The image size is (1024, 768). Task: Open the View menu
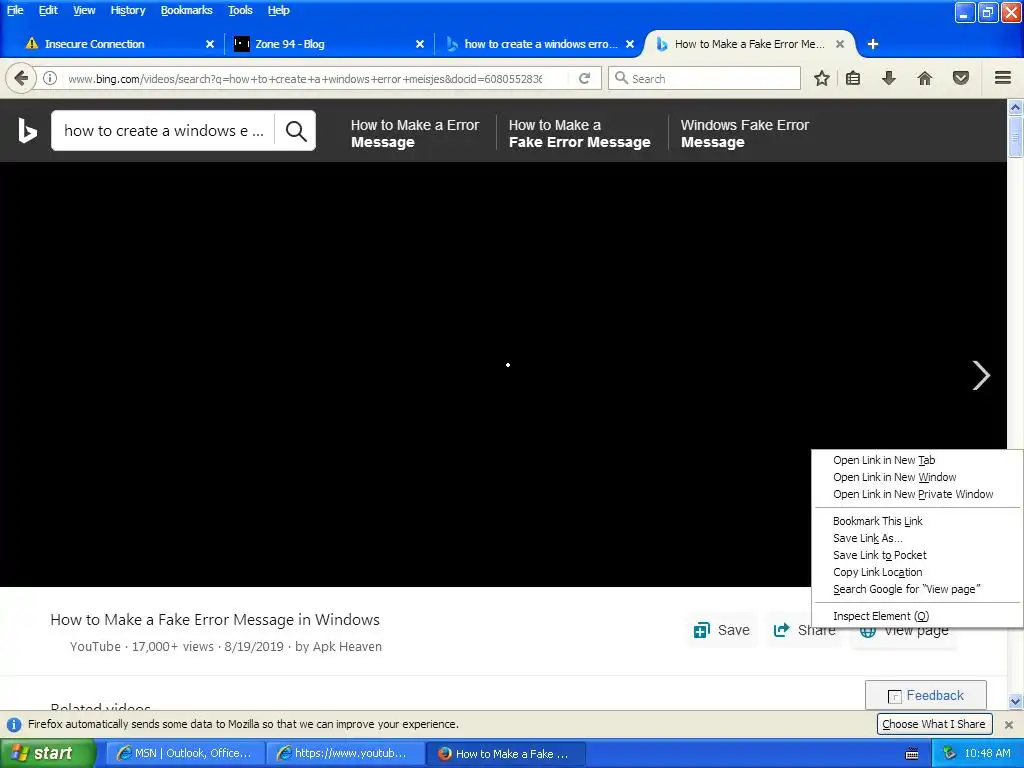pyautogui.click(x=84, y=10)
